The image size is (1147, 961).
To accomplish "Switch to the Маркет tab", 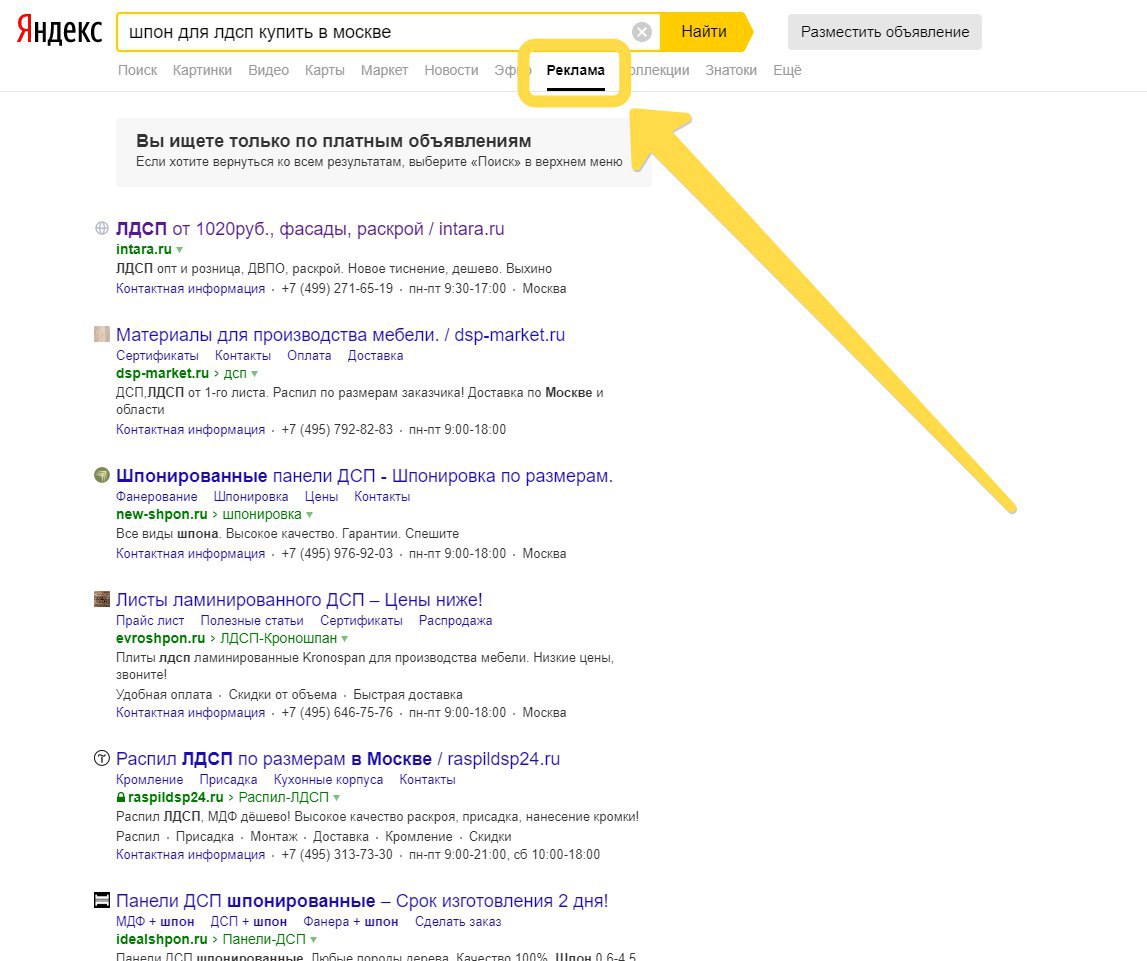I will pos(384,70).
